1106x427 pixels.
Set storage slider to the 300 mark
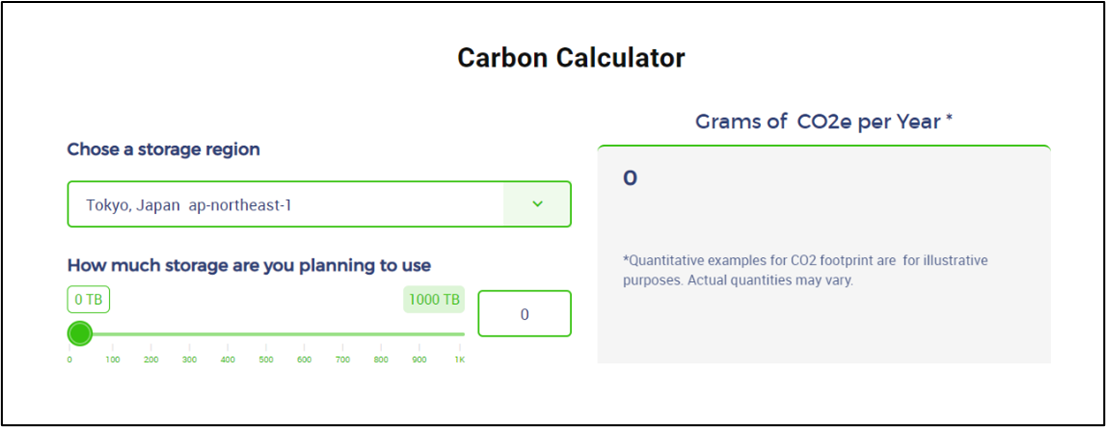click(x=190, y=334)
